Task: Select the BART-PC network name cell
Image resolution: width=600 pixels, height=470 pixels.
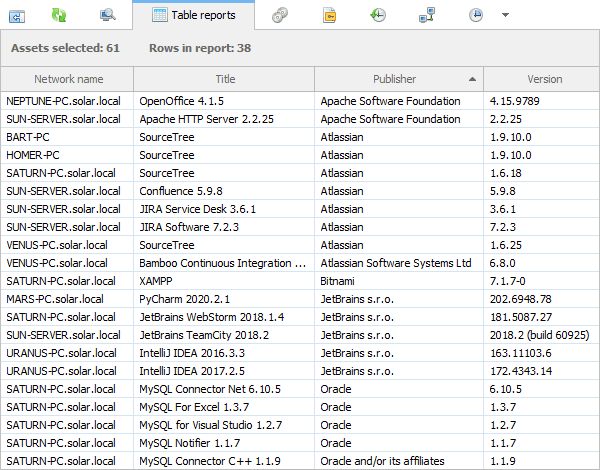Action: (67, 137)
